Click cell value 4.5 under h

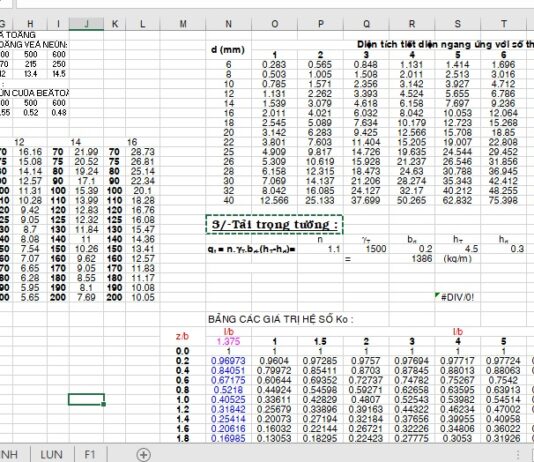tap(472, 249)
